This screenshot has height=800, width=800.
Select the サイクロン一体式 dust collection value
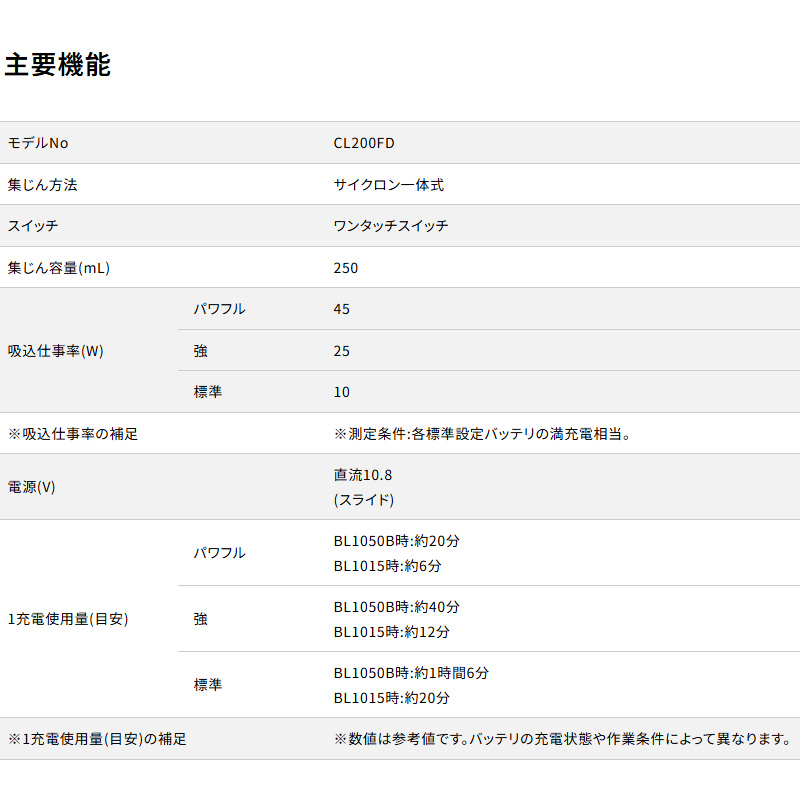388,185
